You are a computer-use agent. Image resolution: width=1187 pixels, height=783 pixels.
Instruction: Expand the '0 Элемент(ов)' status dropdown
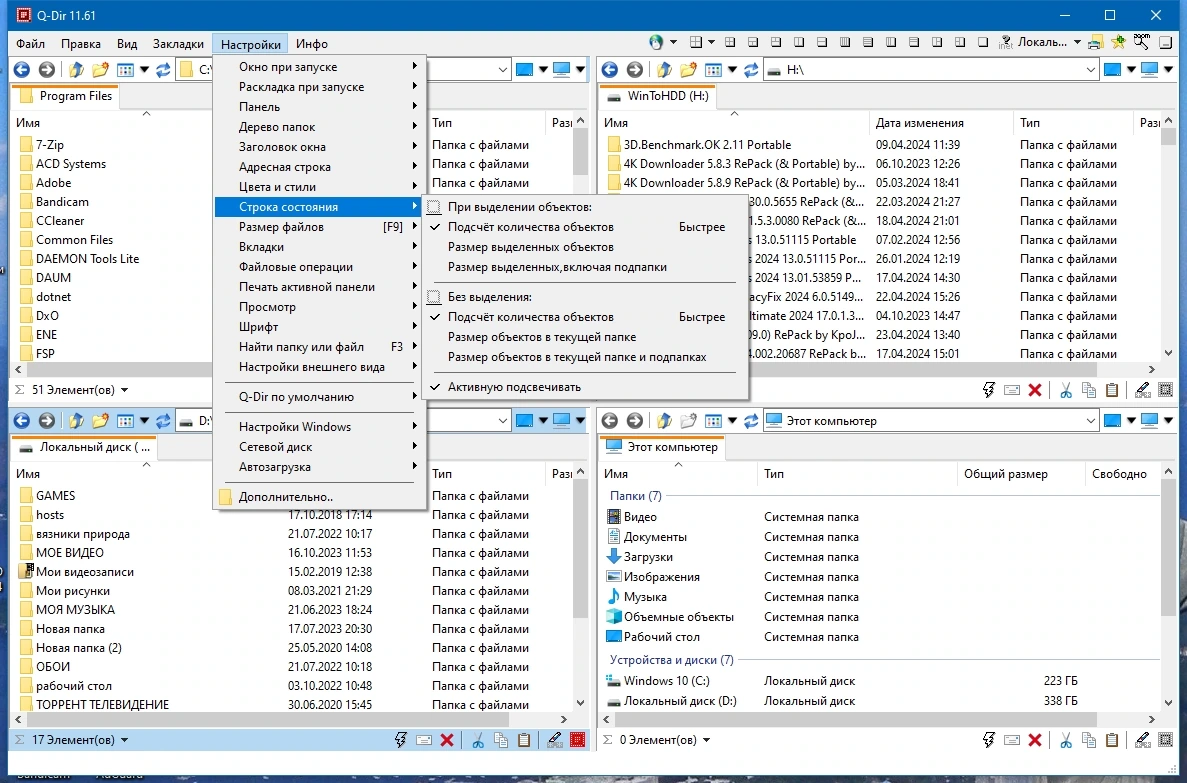[706, 740]
